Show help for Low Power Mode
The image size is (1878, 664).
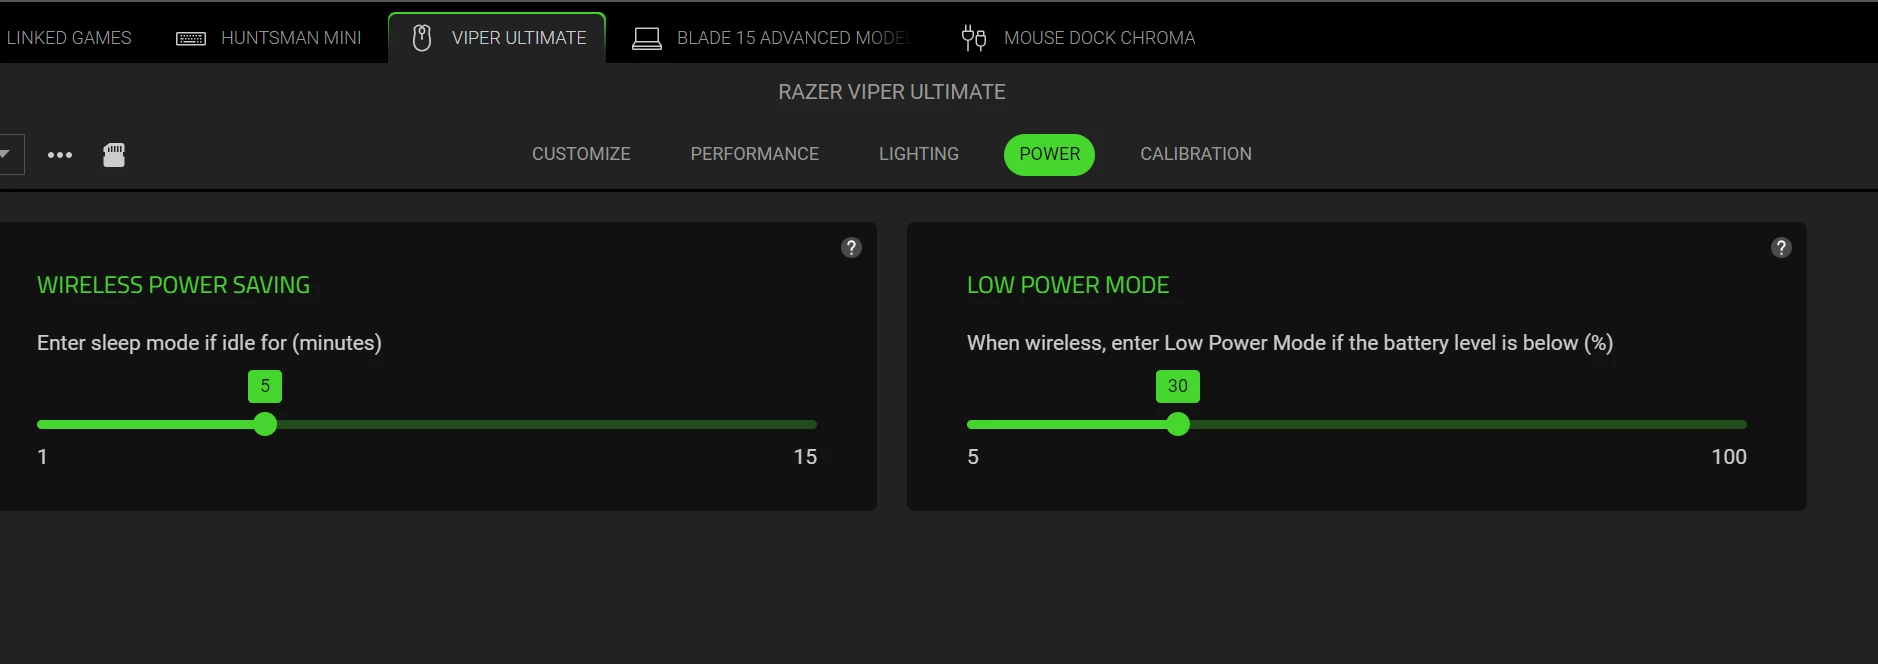[x=1781, y=248]
